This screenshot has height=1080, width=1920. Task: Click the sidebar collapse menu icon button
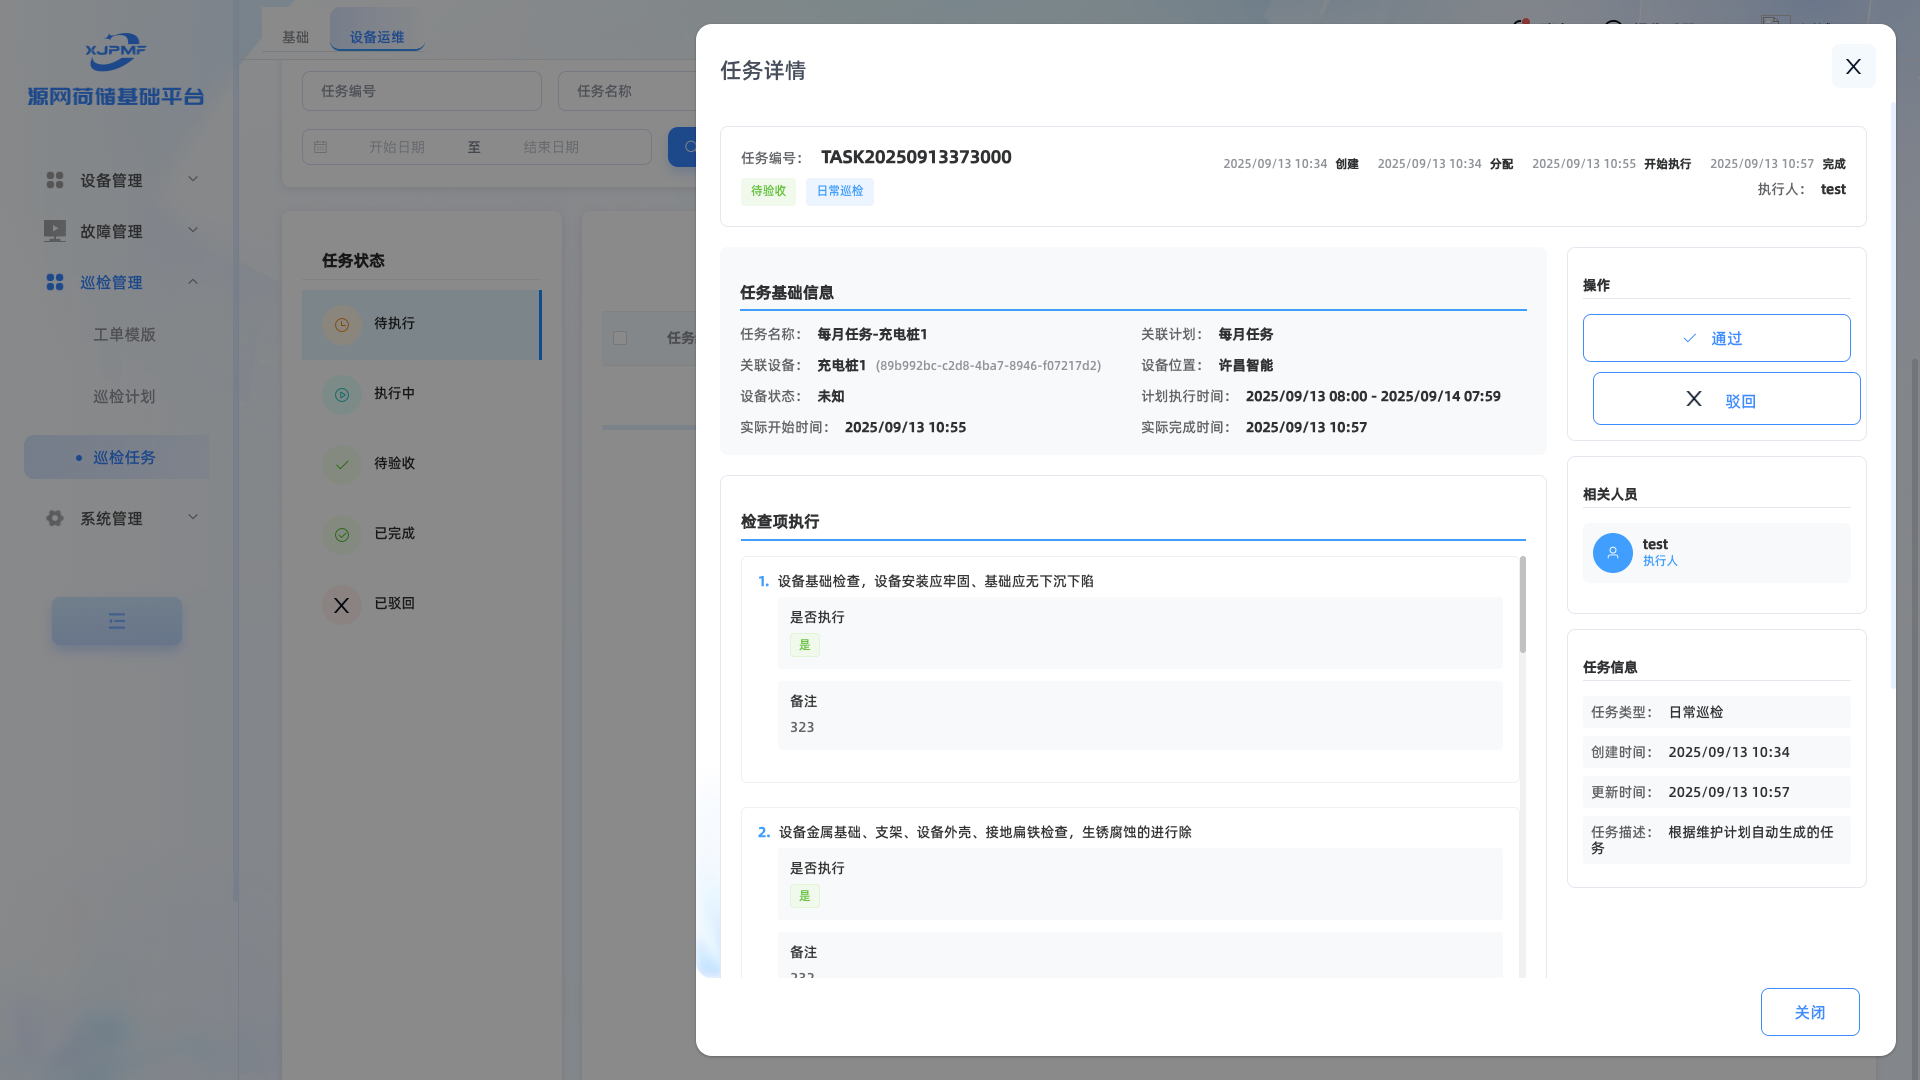(117, 621)
